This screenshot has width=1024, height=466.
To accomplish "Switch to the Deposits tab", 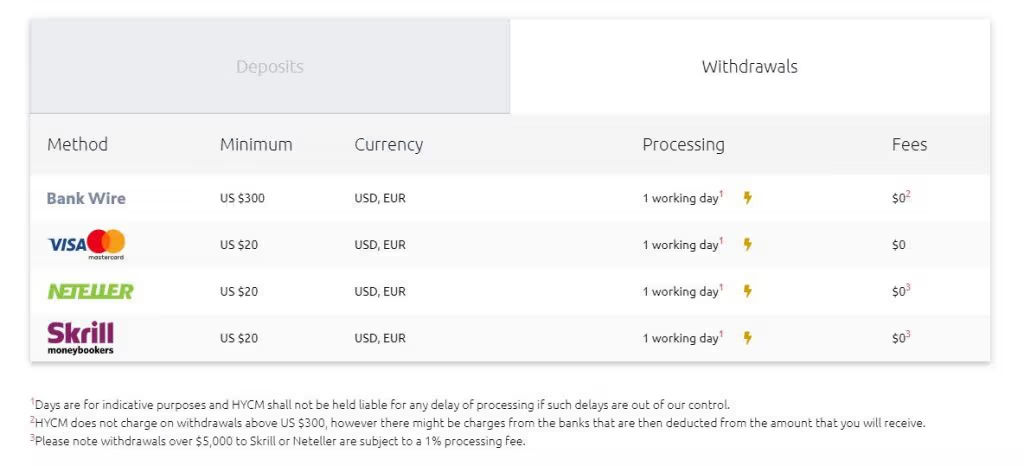I will pyautogui.click(x=270, y=67).
